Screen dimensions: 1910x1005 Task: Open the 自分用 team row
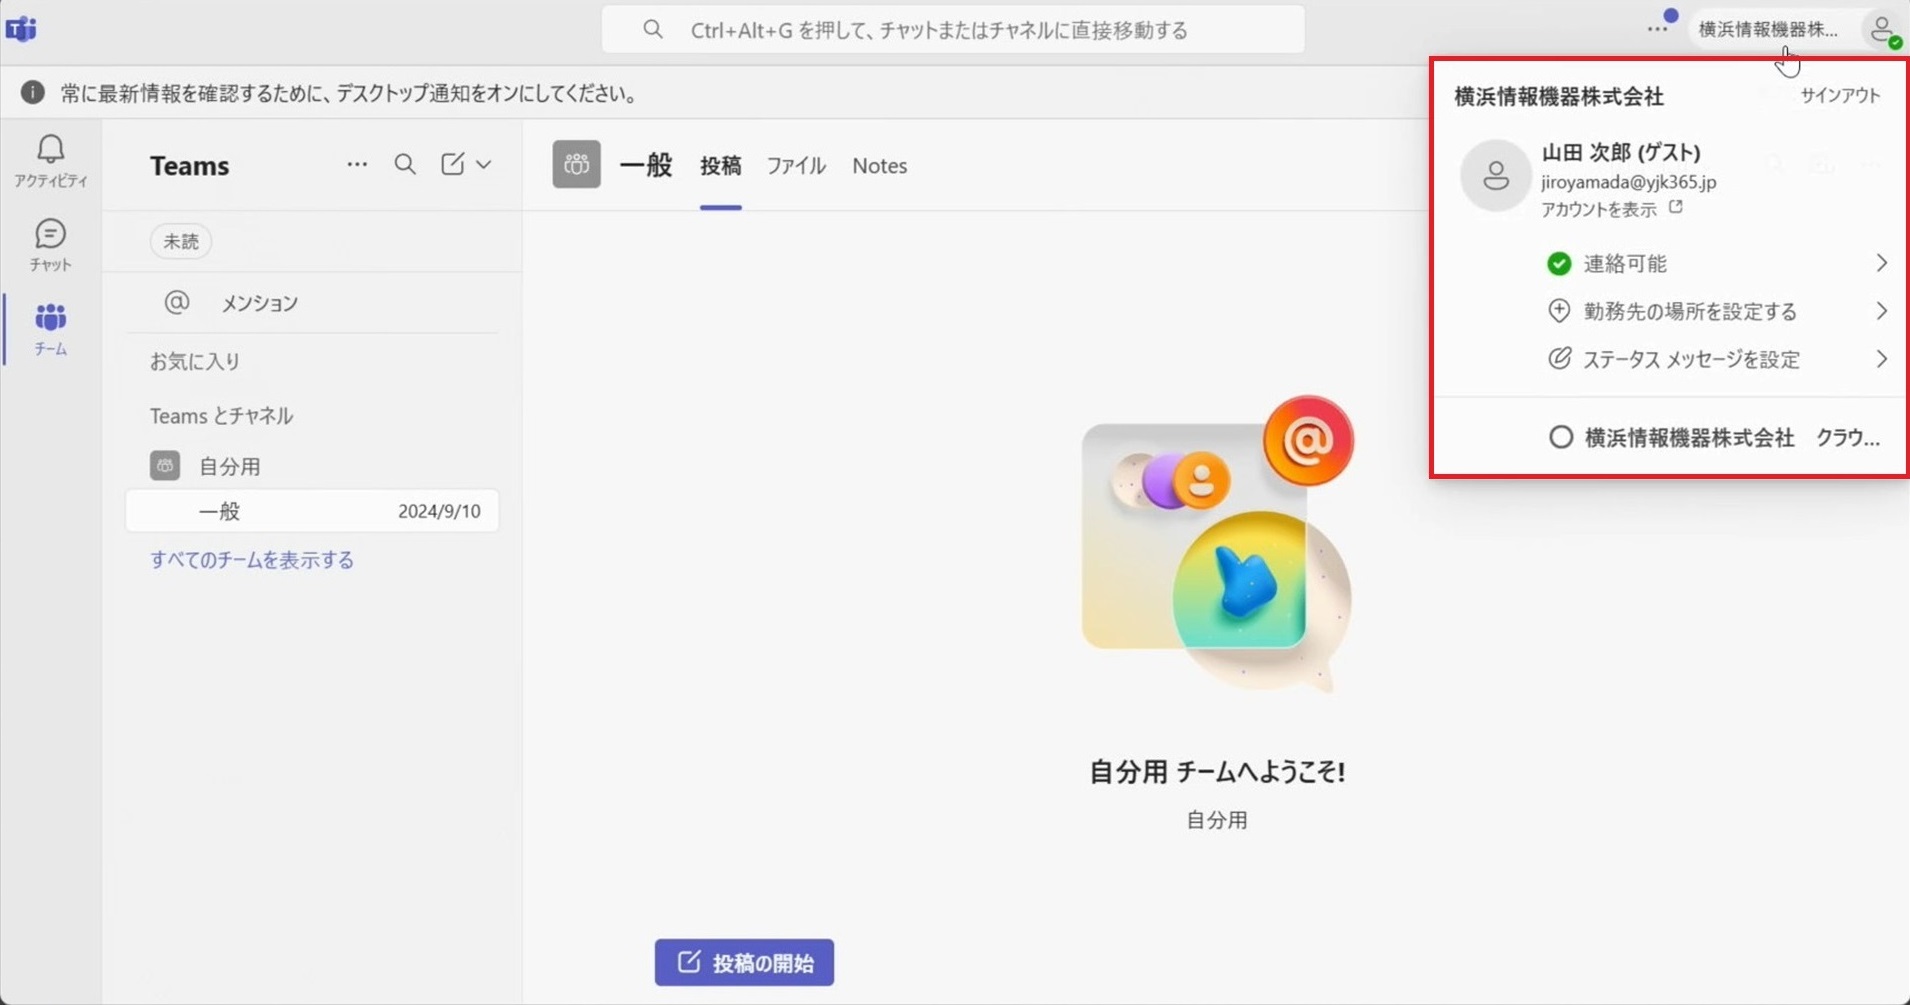(313, 466)
